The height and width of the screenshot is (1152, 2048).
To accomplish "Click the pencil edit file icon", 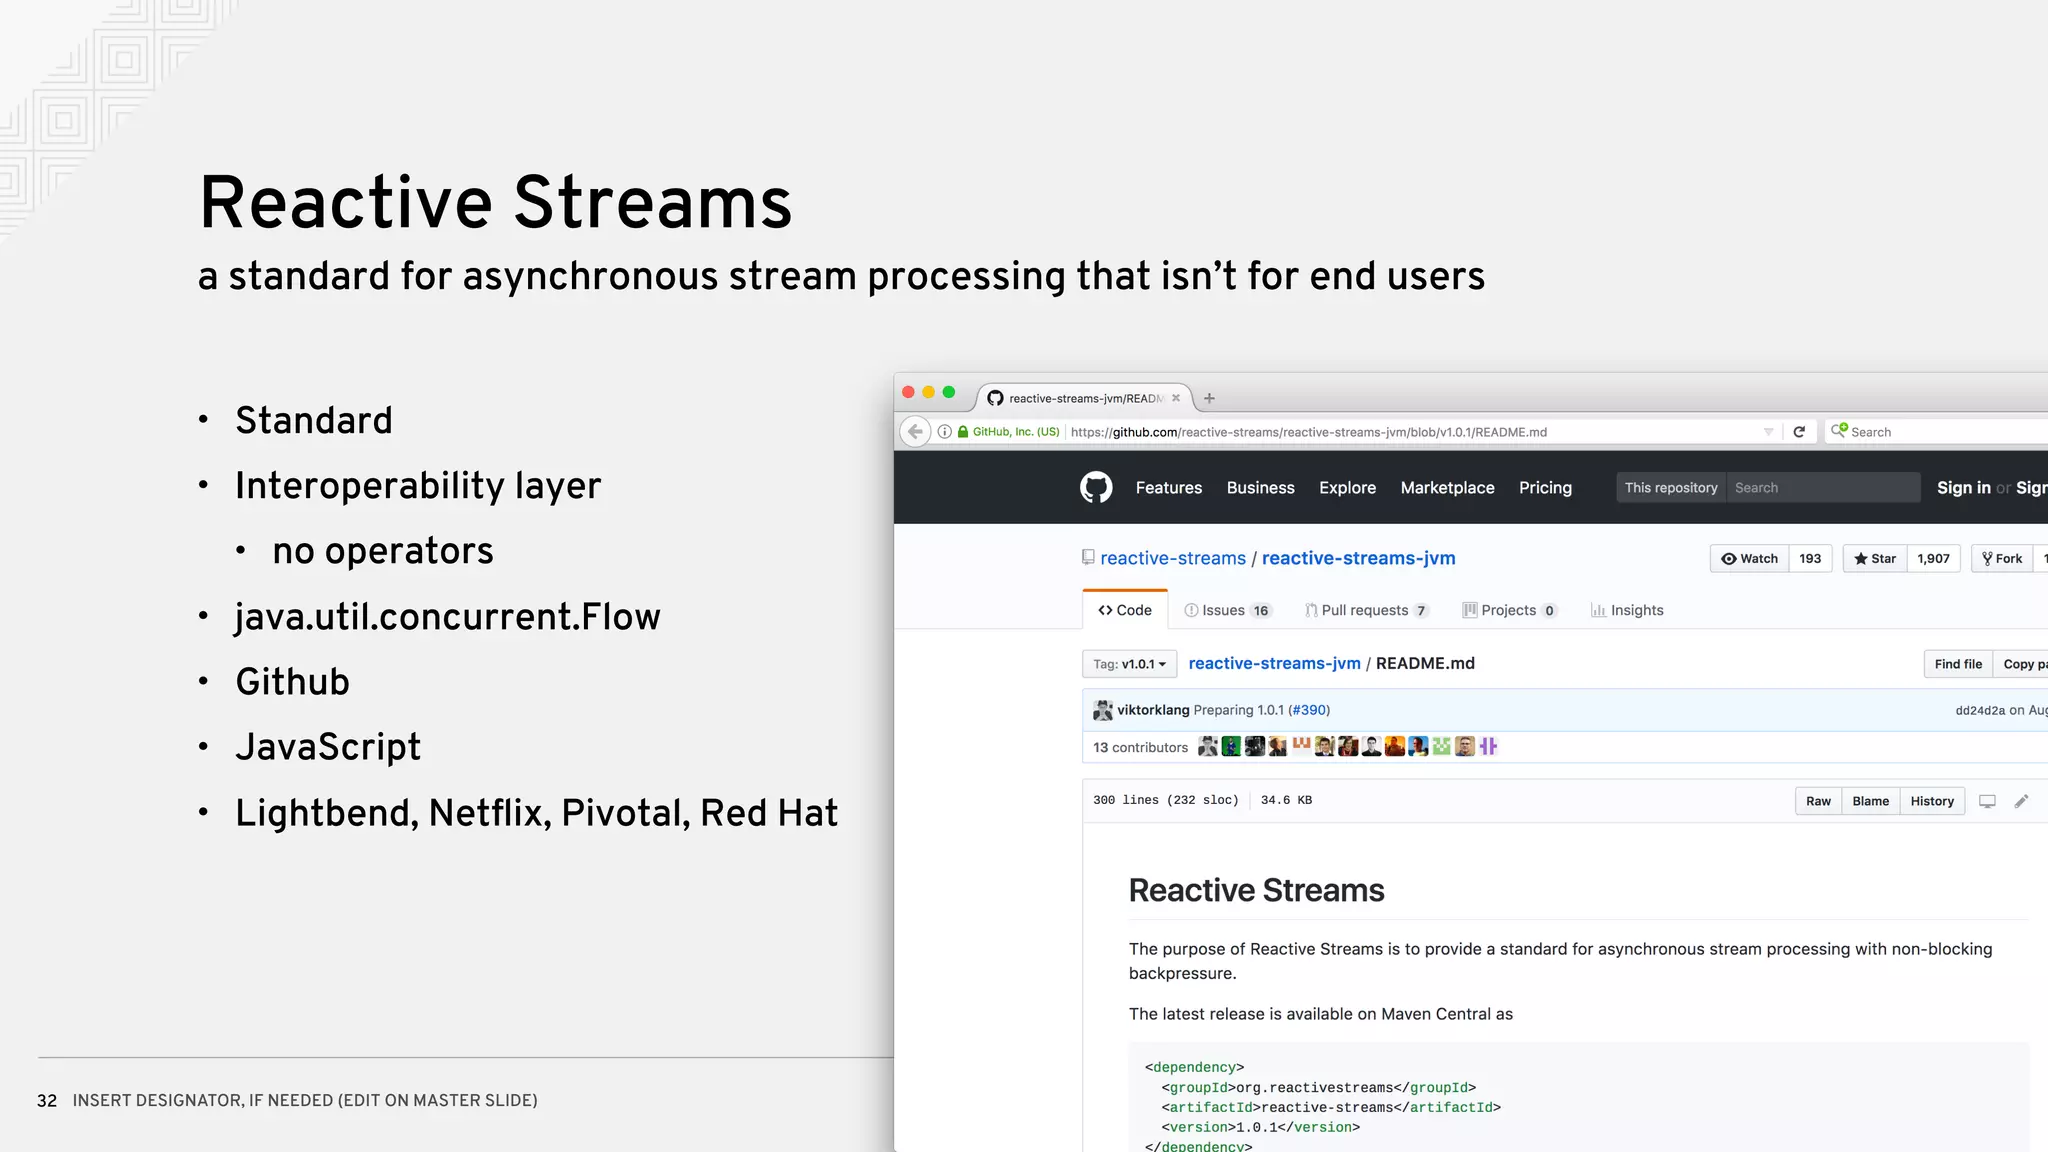I will (2021, 801).
